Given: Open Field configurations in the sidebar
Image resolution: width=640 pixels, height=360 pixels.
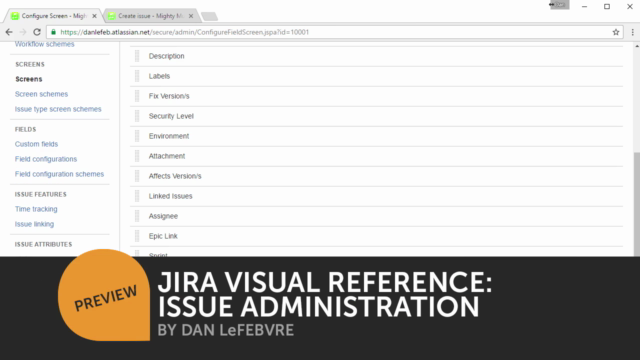Looking at the screenshot, I should coord(46,159).
